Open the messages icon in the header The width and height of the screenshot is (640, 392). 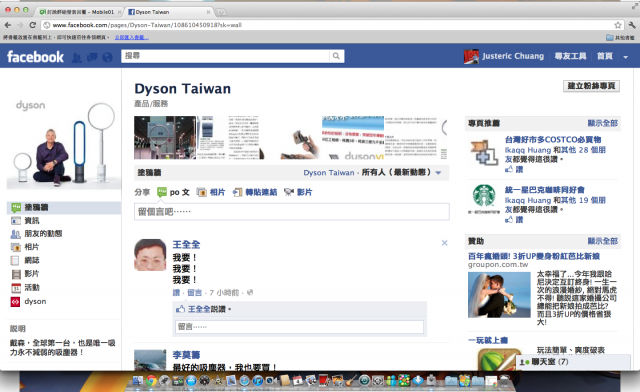click(x=92, y=57)
